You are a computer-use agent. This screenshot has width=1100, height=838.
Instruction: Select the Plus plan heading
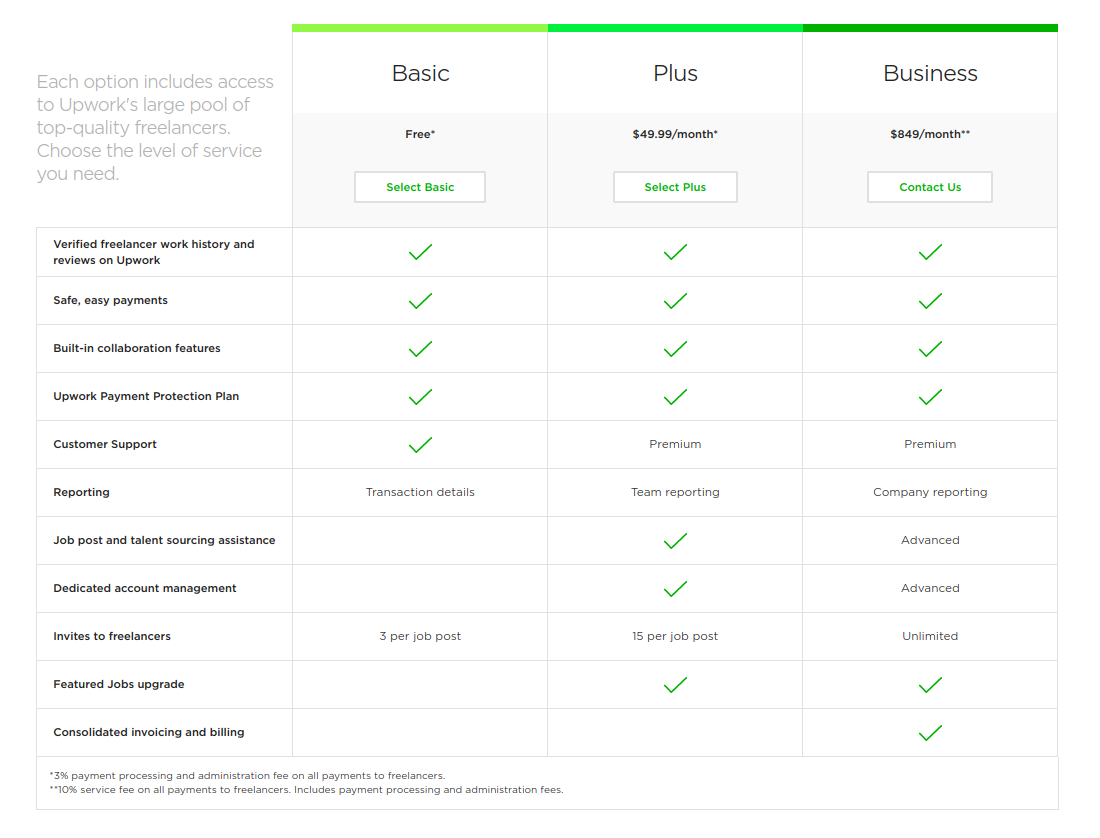point(675,73)
